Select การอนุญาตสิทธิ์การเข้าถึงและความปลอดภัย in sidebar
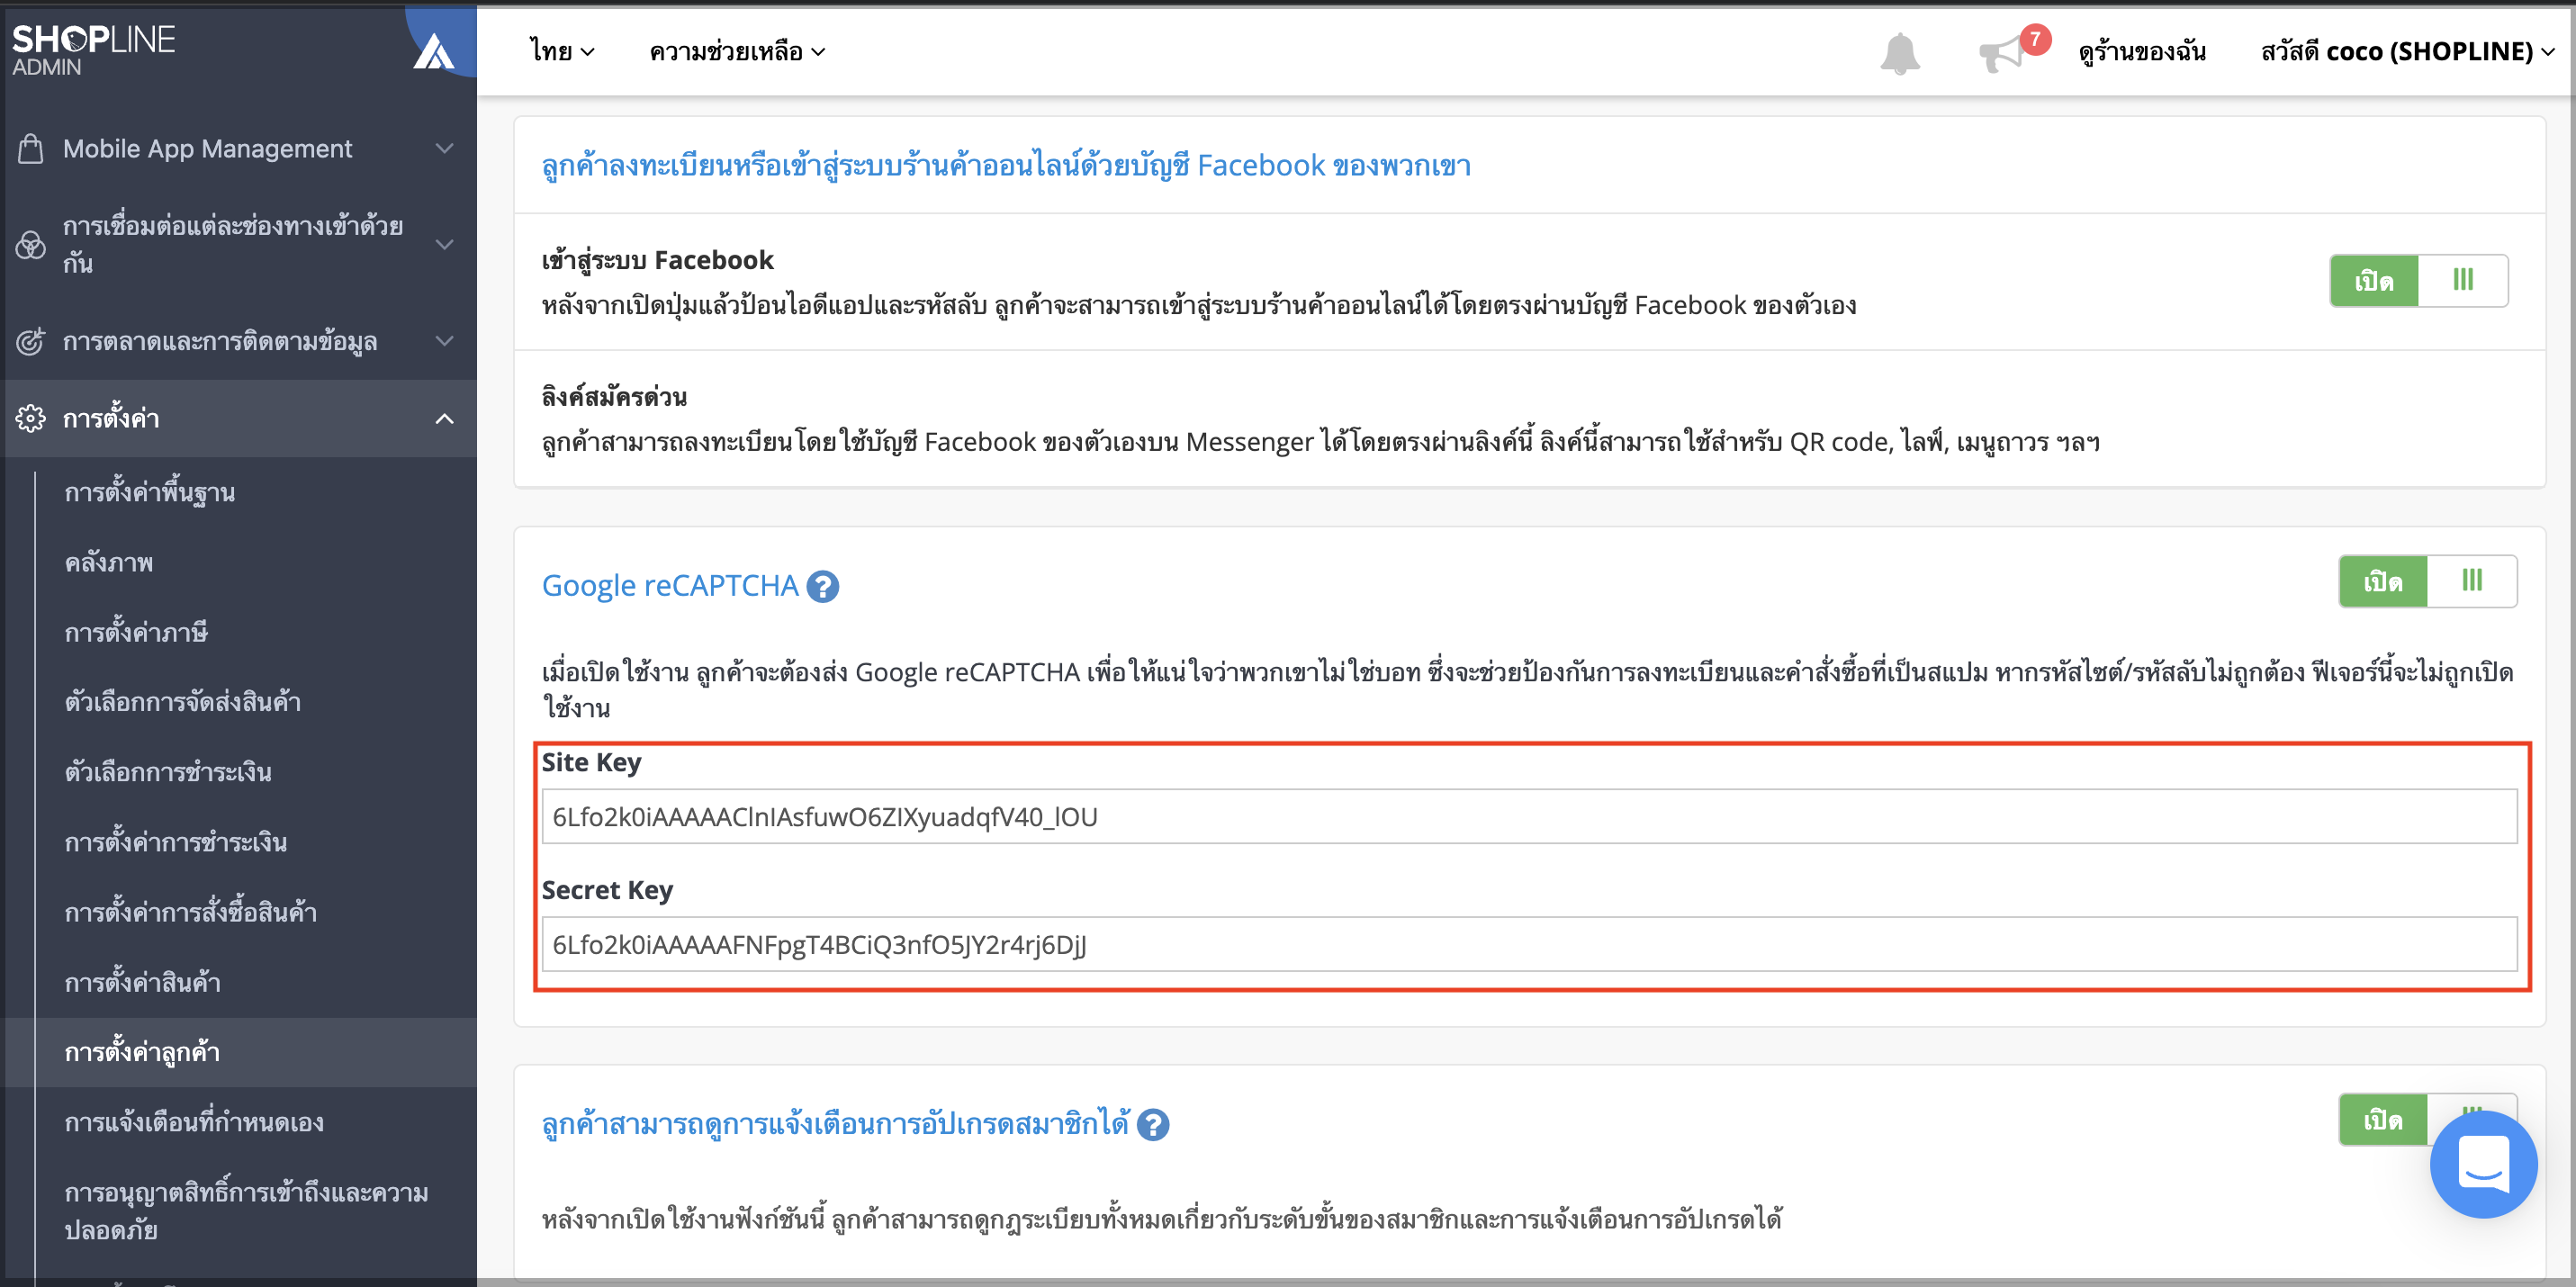The height and width of the screenshot is (1287, 2576). 246,1211
